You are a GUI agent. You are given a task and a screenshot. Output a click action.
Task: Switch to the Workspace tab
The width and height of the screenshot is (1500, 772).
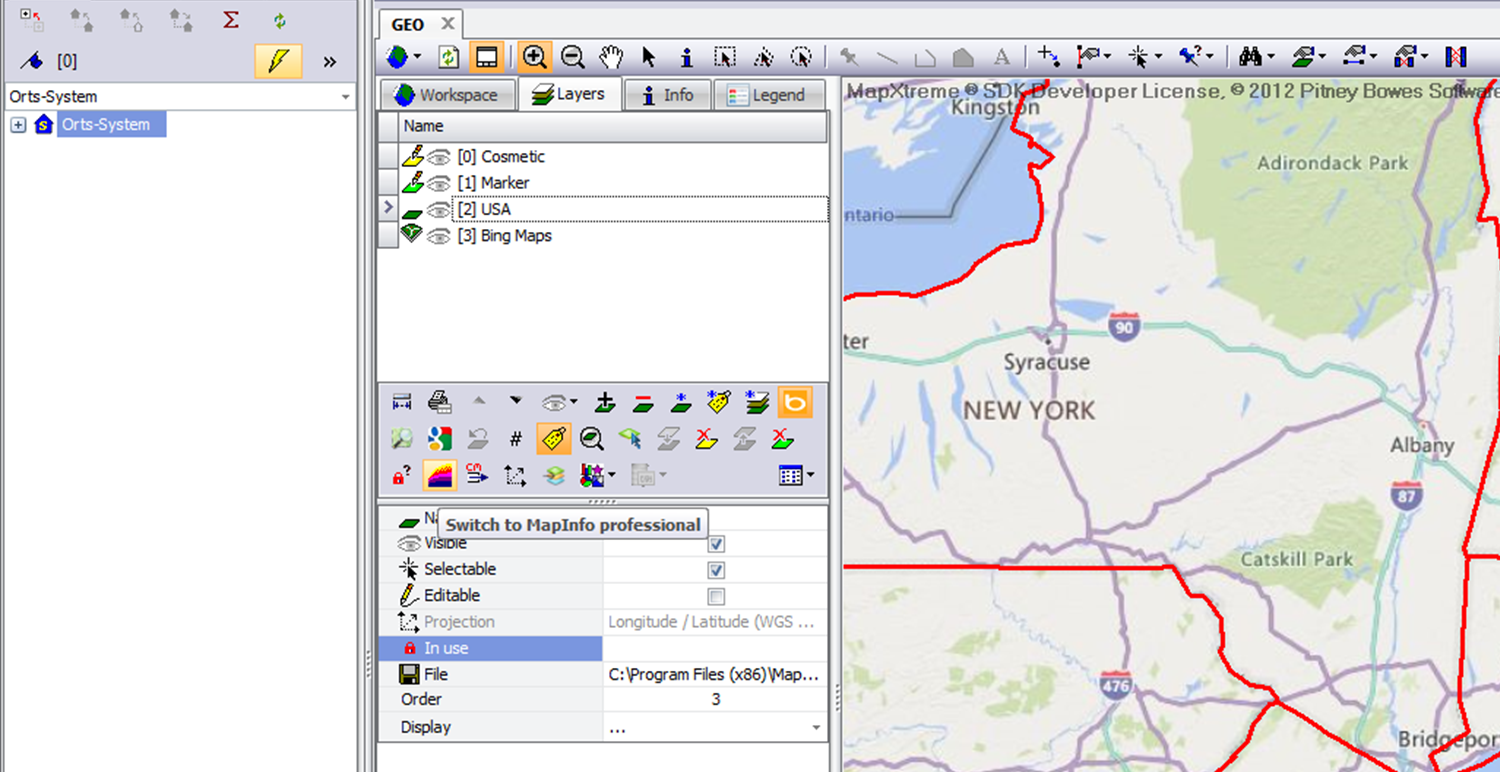point(446,95)
